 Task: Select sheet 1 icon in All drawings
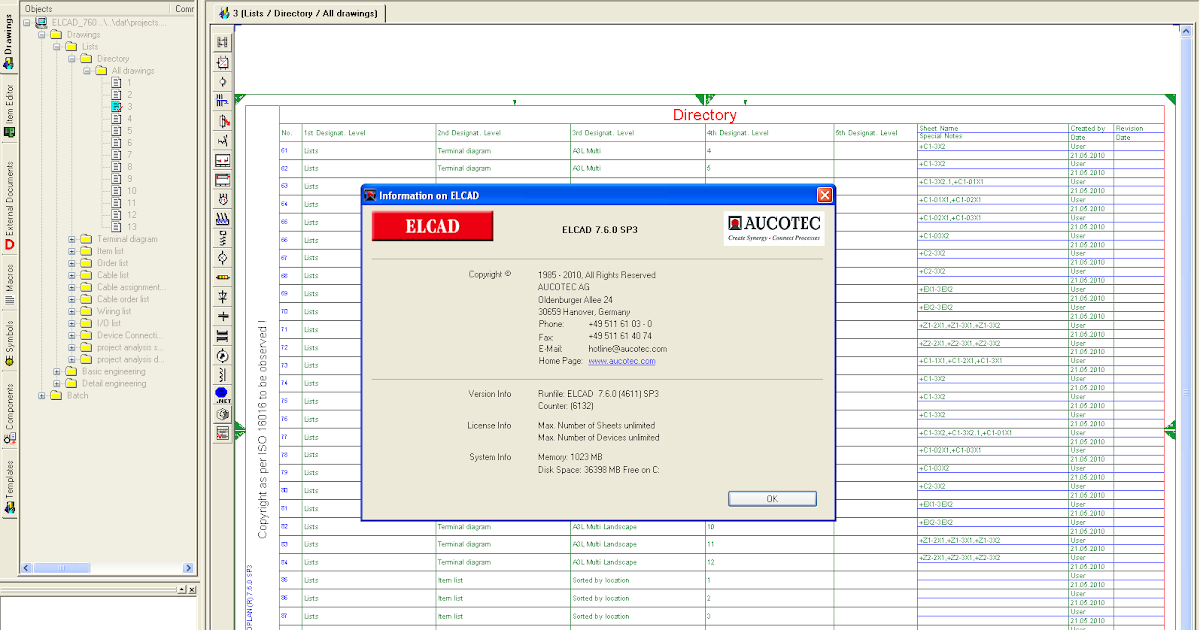click(116, 82)
